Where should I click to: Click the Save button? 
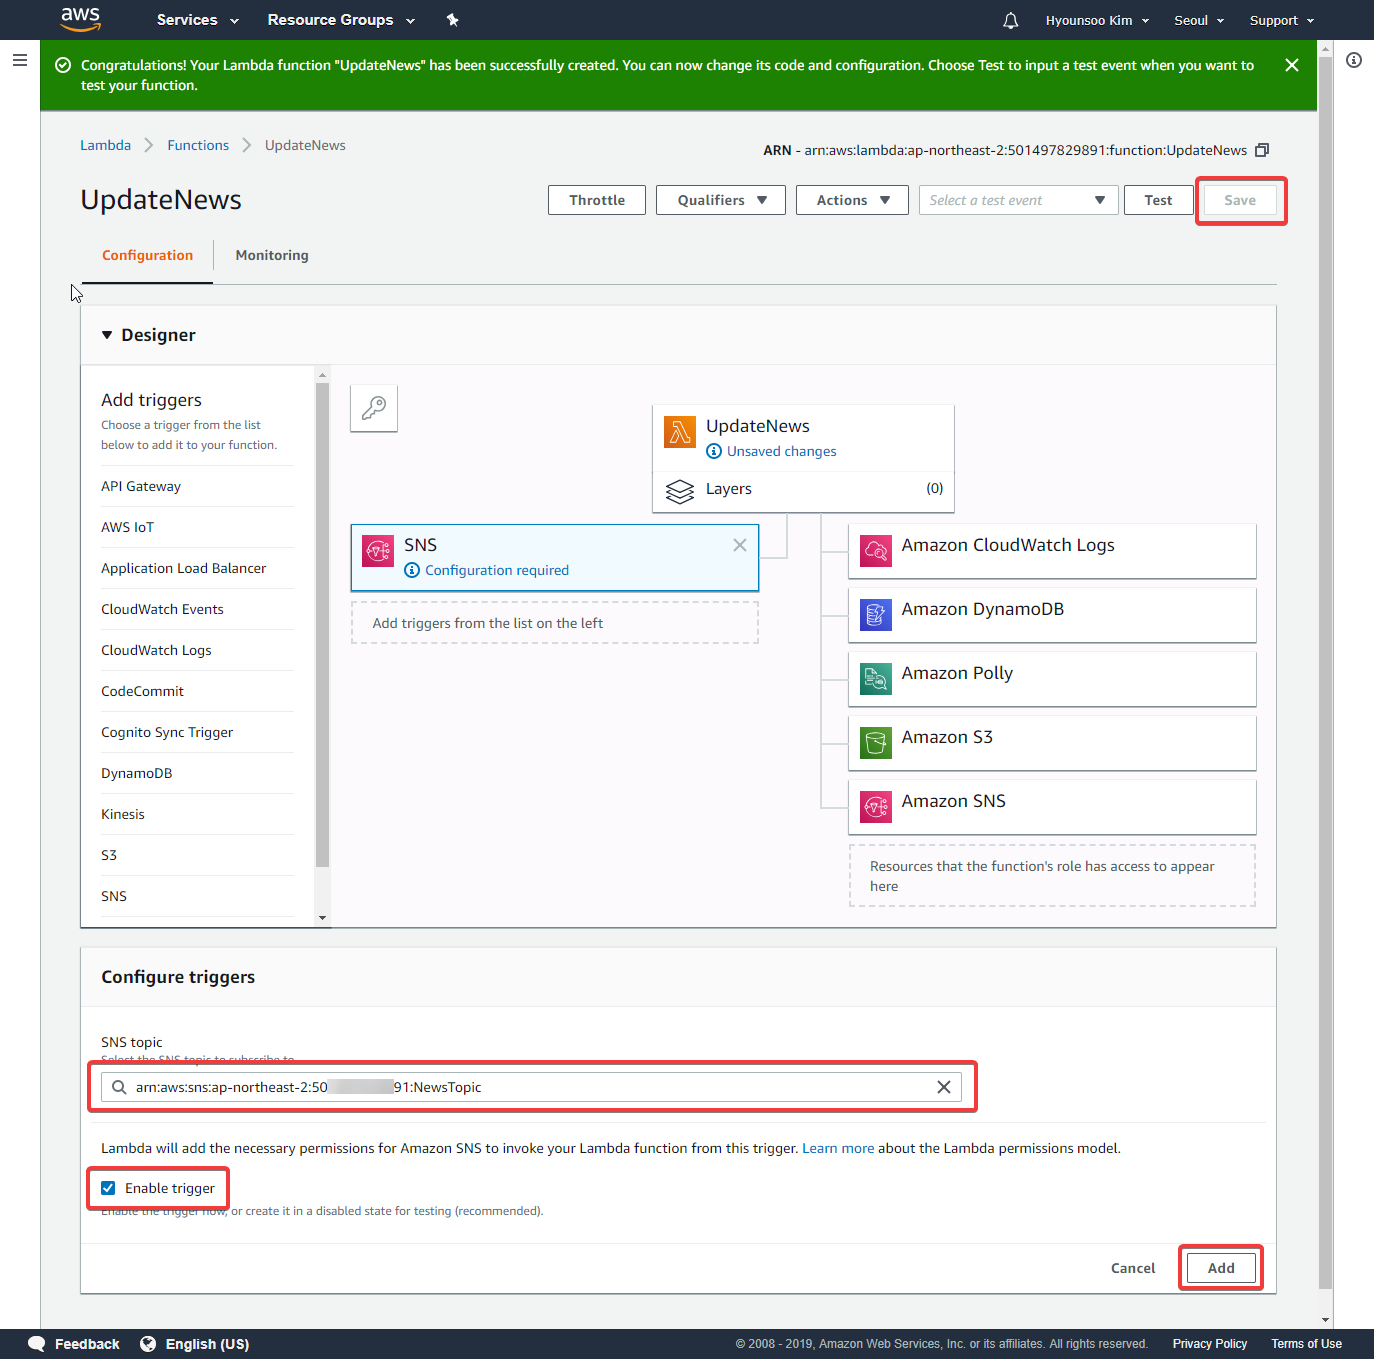click(x=1240, y=200)
